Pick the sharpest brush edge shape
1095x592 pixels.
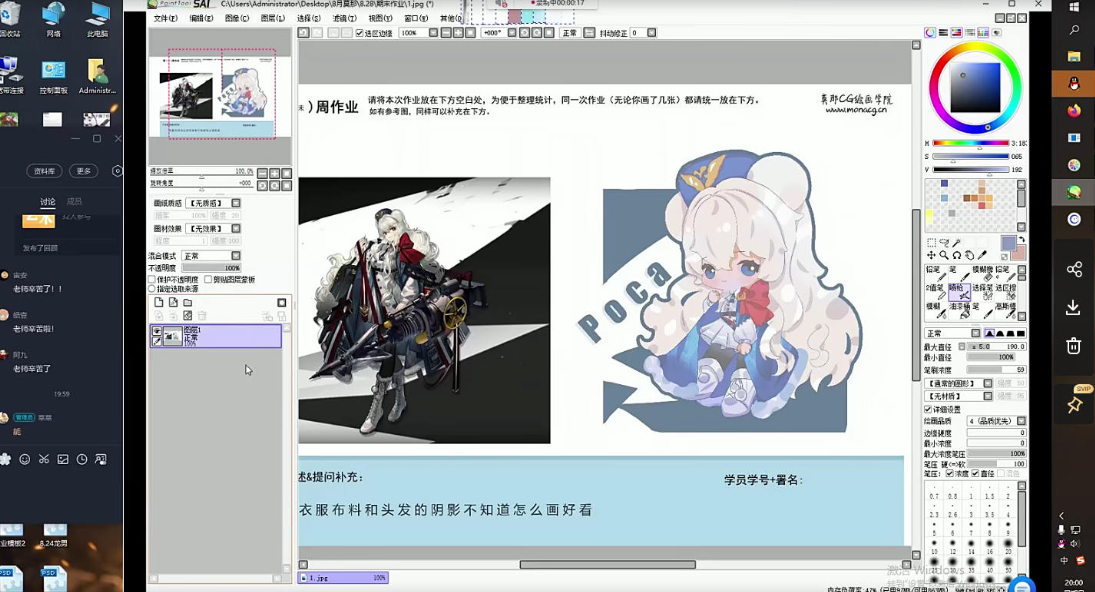pyautogui.click(x=990, y=333)
